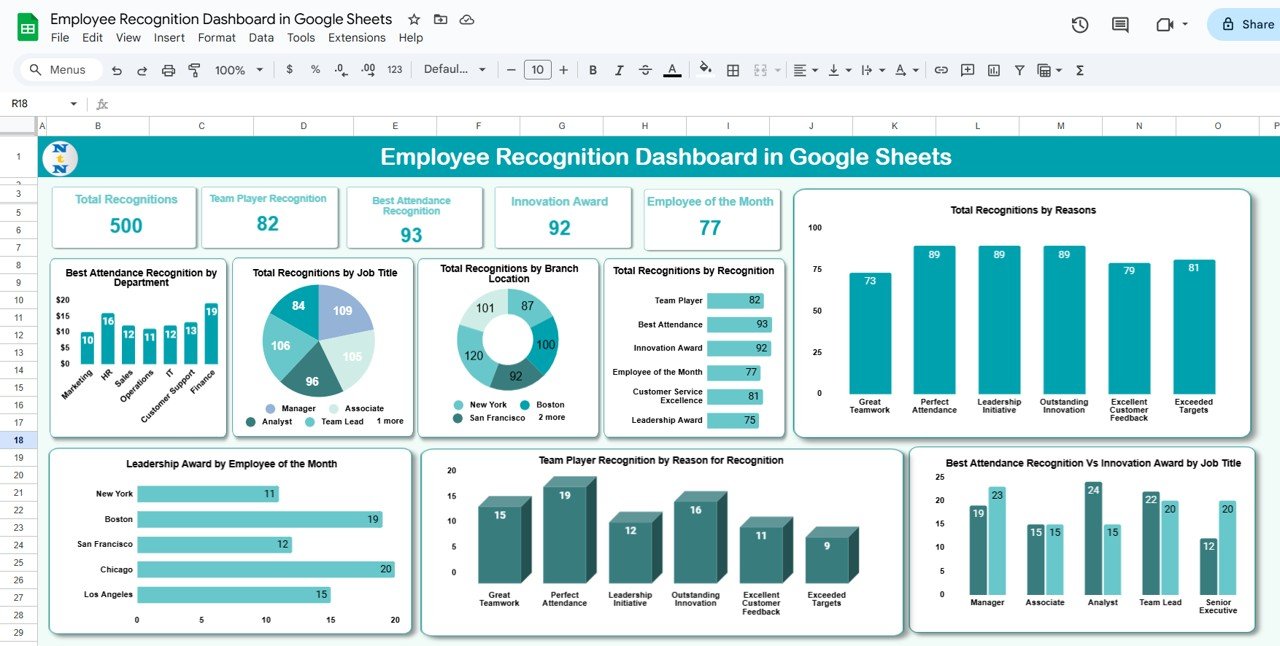Image resolution: width=1280 pixels, height=646 pixels.
Task: Open version history clock icon
Action: coord(1080,25)
